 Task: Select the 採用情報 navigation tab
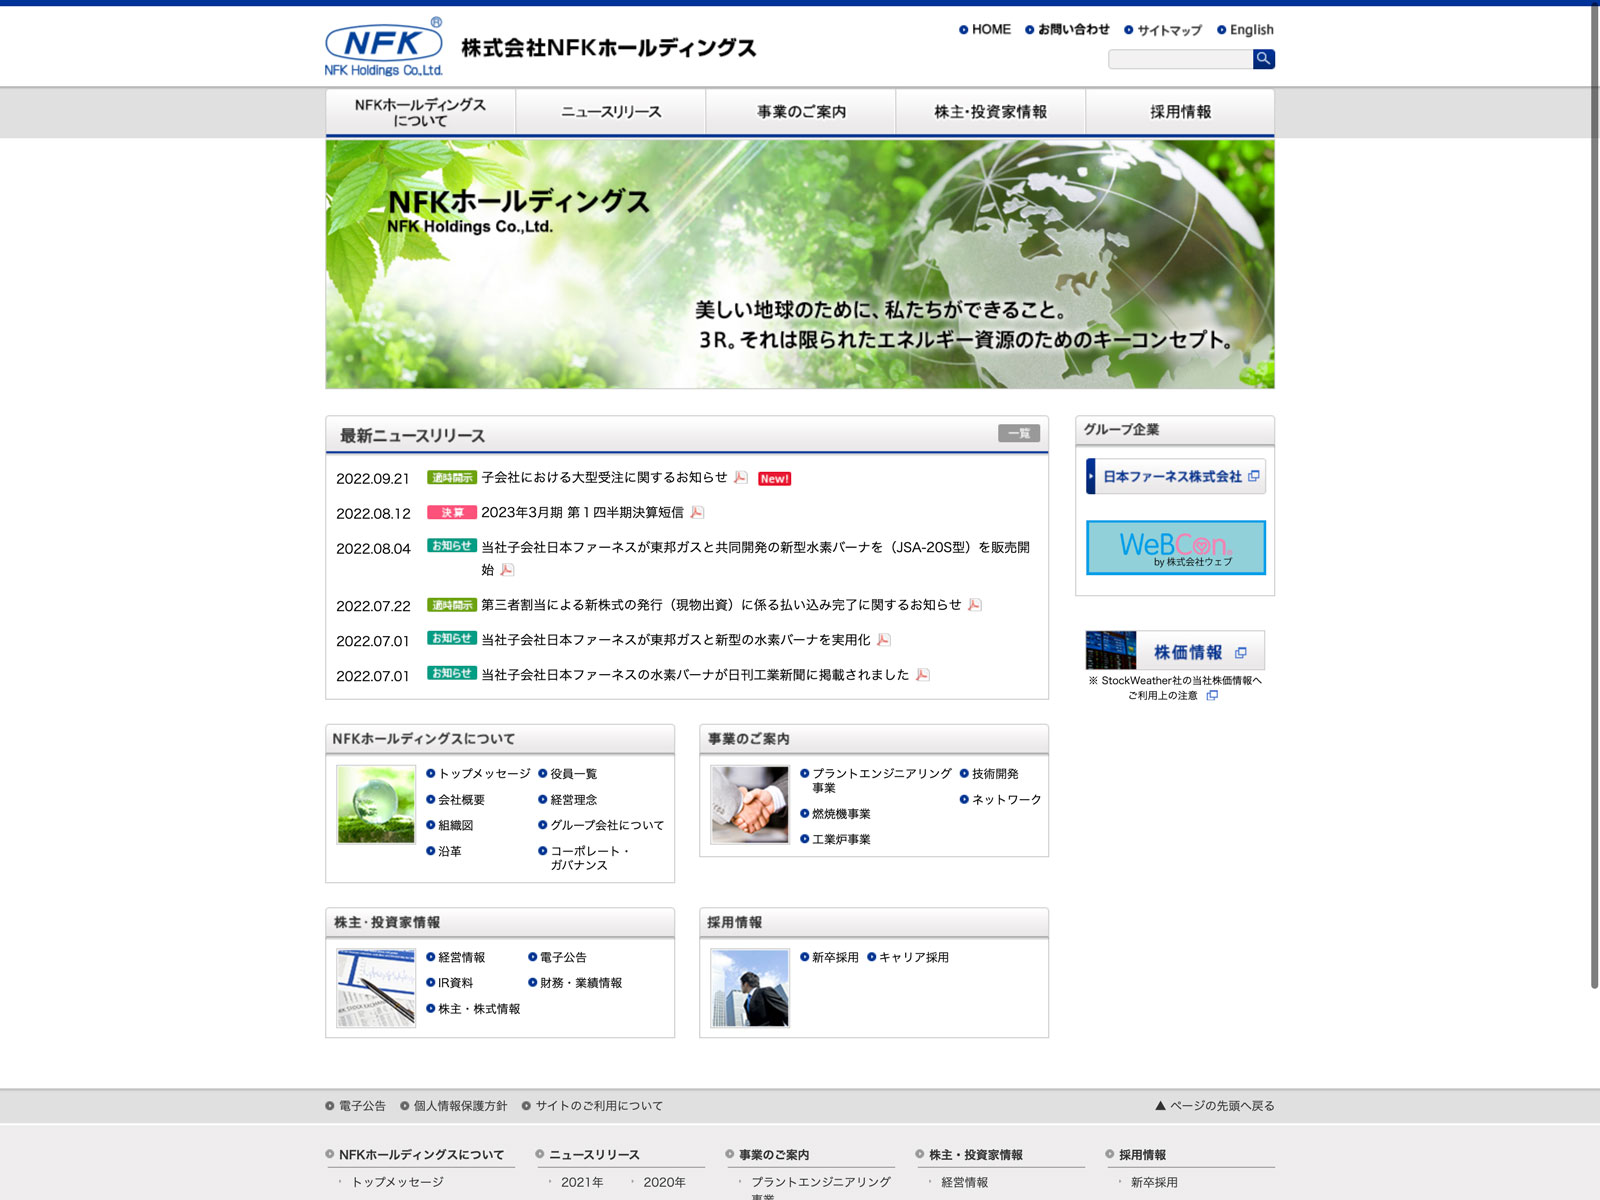point(1180,112)
